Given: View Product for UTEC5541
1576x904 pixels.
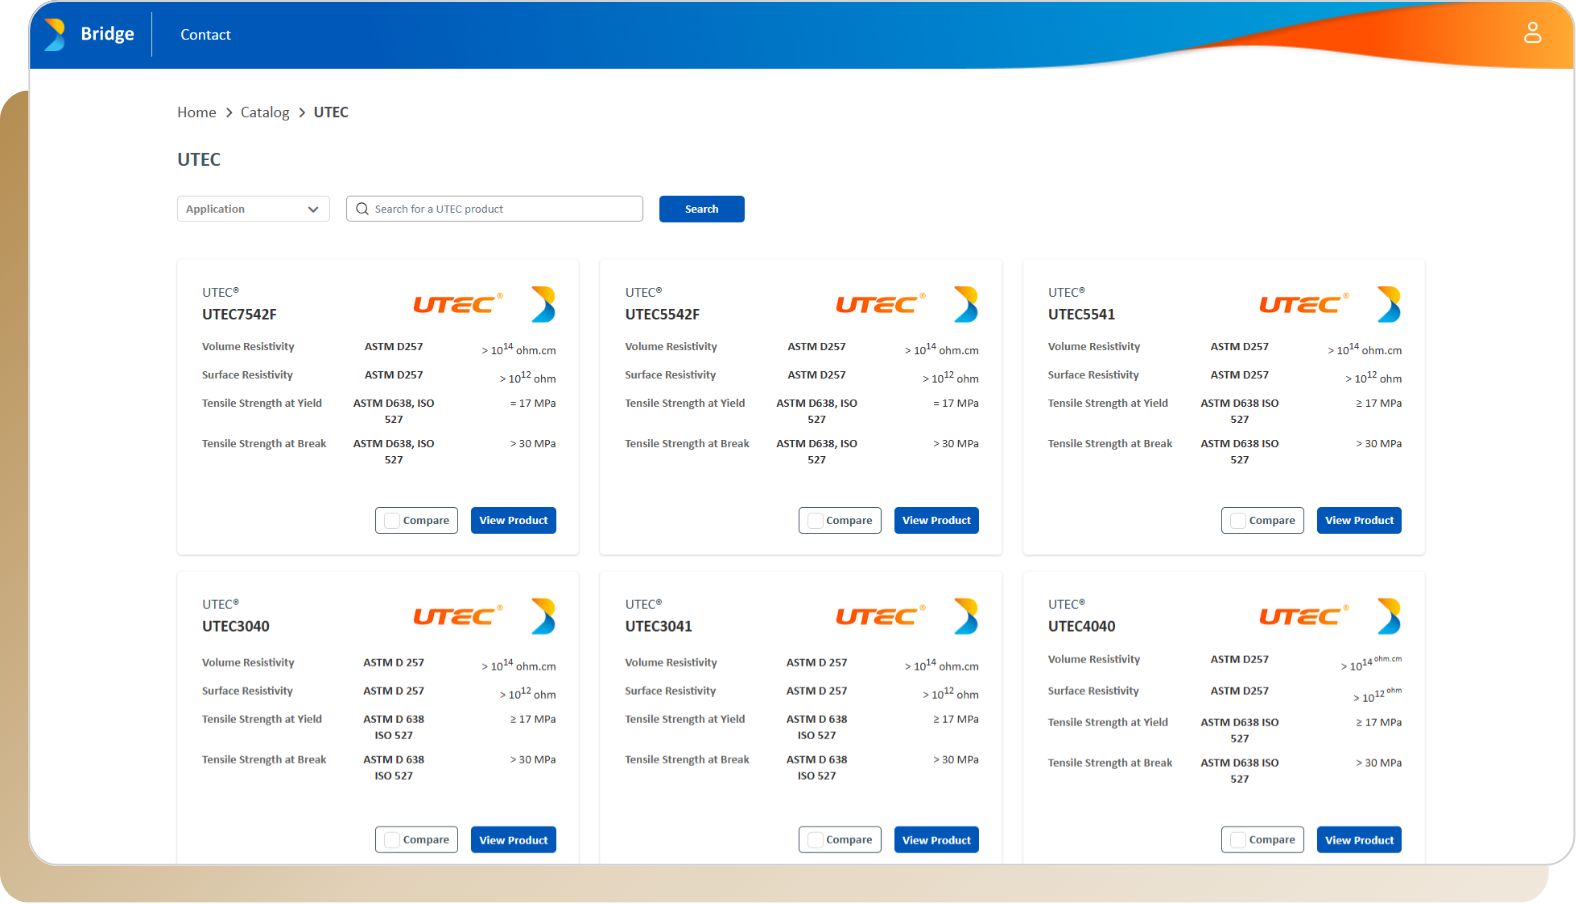Looking at the screenshot, I should point(1359,520).
